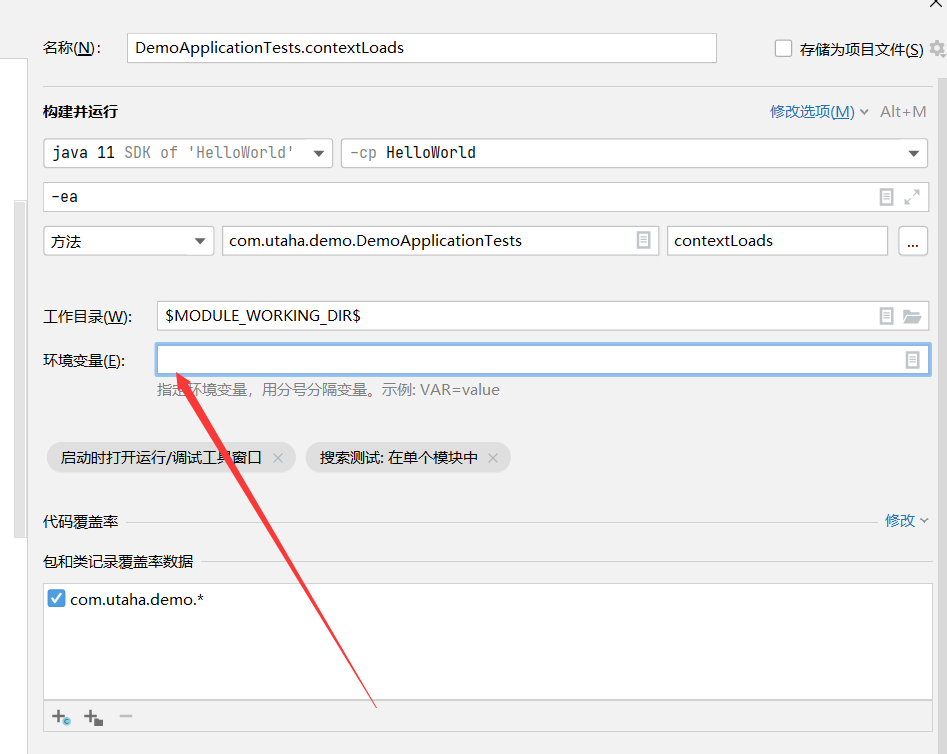Click the 代码覆盖率 section label
The image size is (947, 754).
80,521
